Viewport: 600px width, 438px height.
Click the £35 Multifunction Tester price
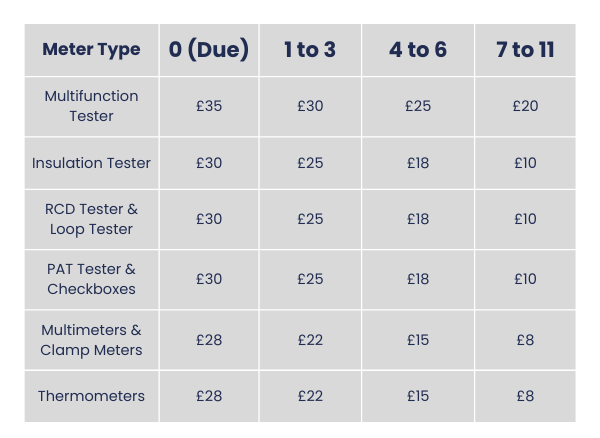click(209, 106)
